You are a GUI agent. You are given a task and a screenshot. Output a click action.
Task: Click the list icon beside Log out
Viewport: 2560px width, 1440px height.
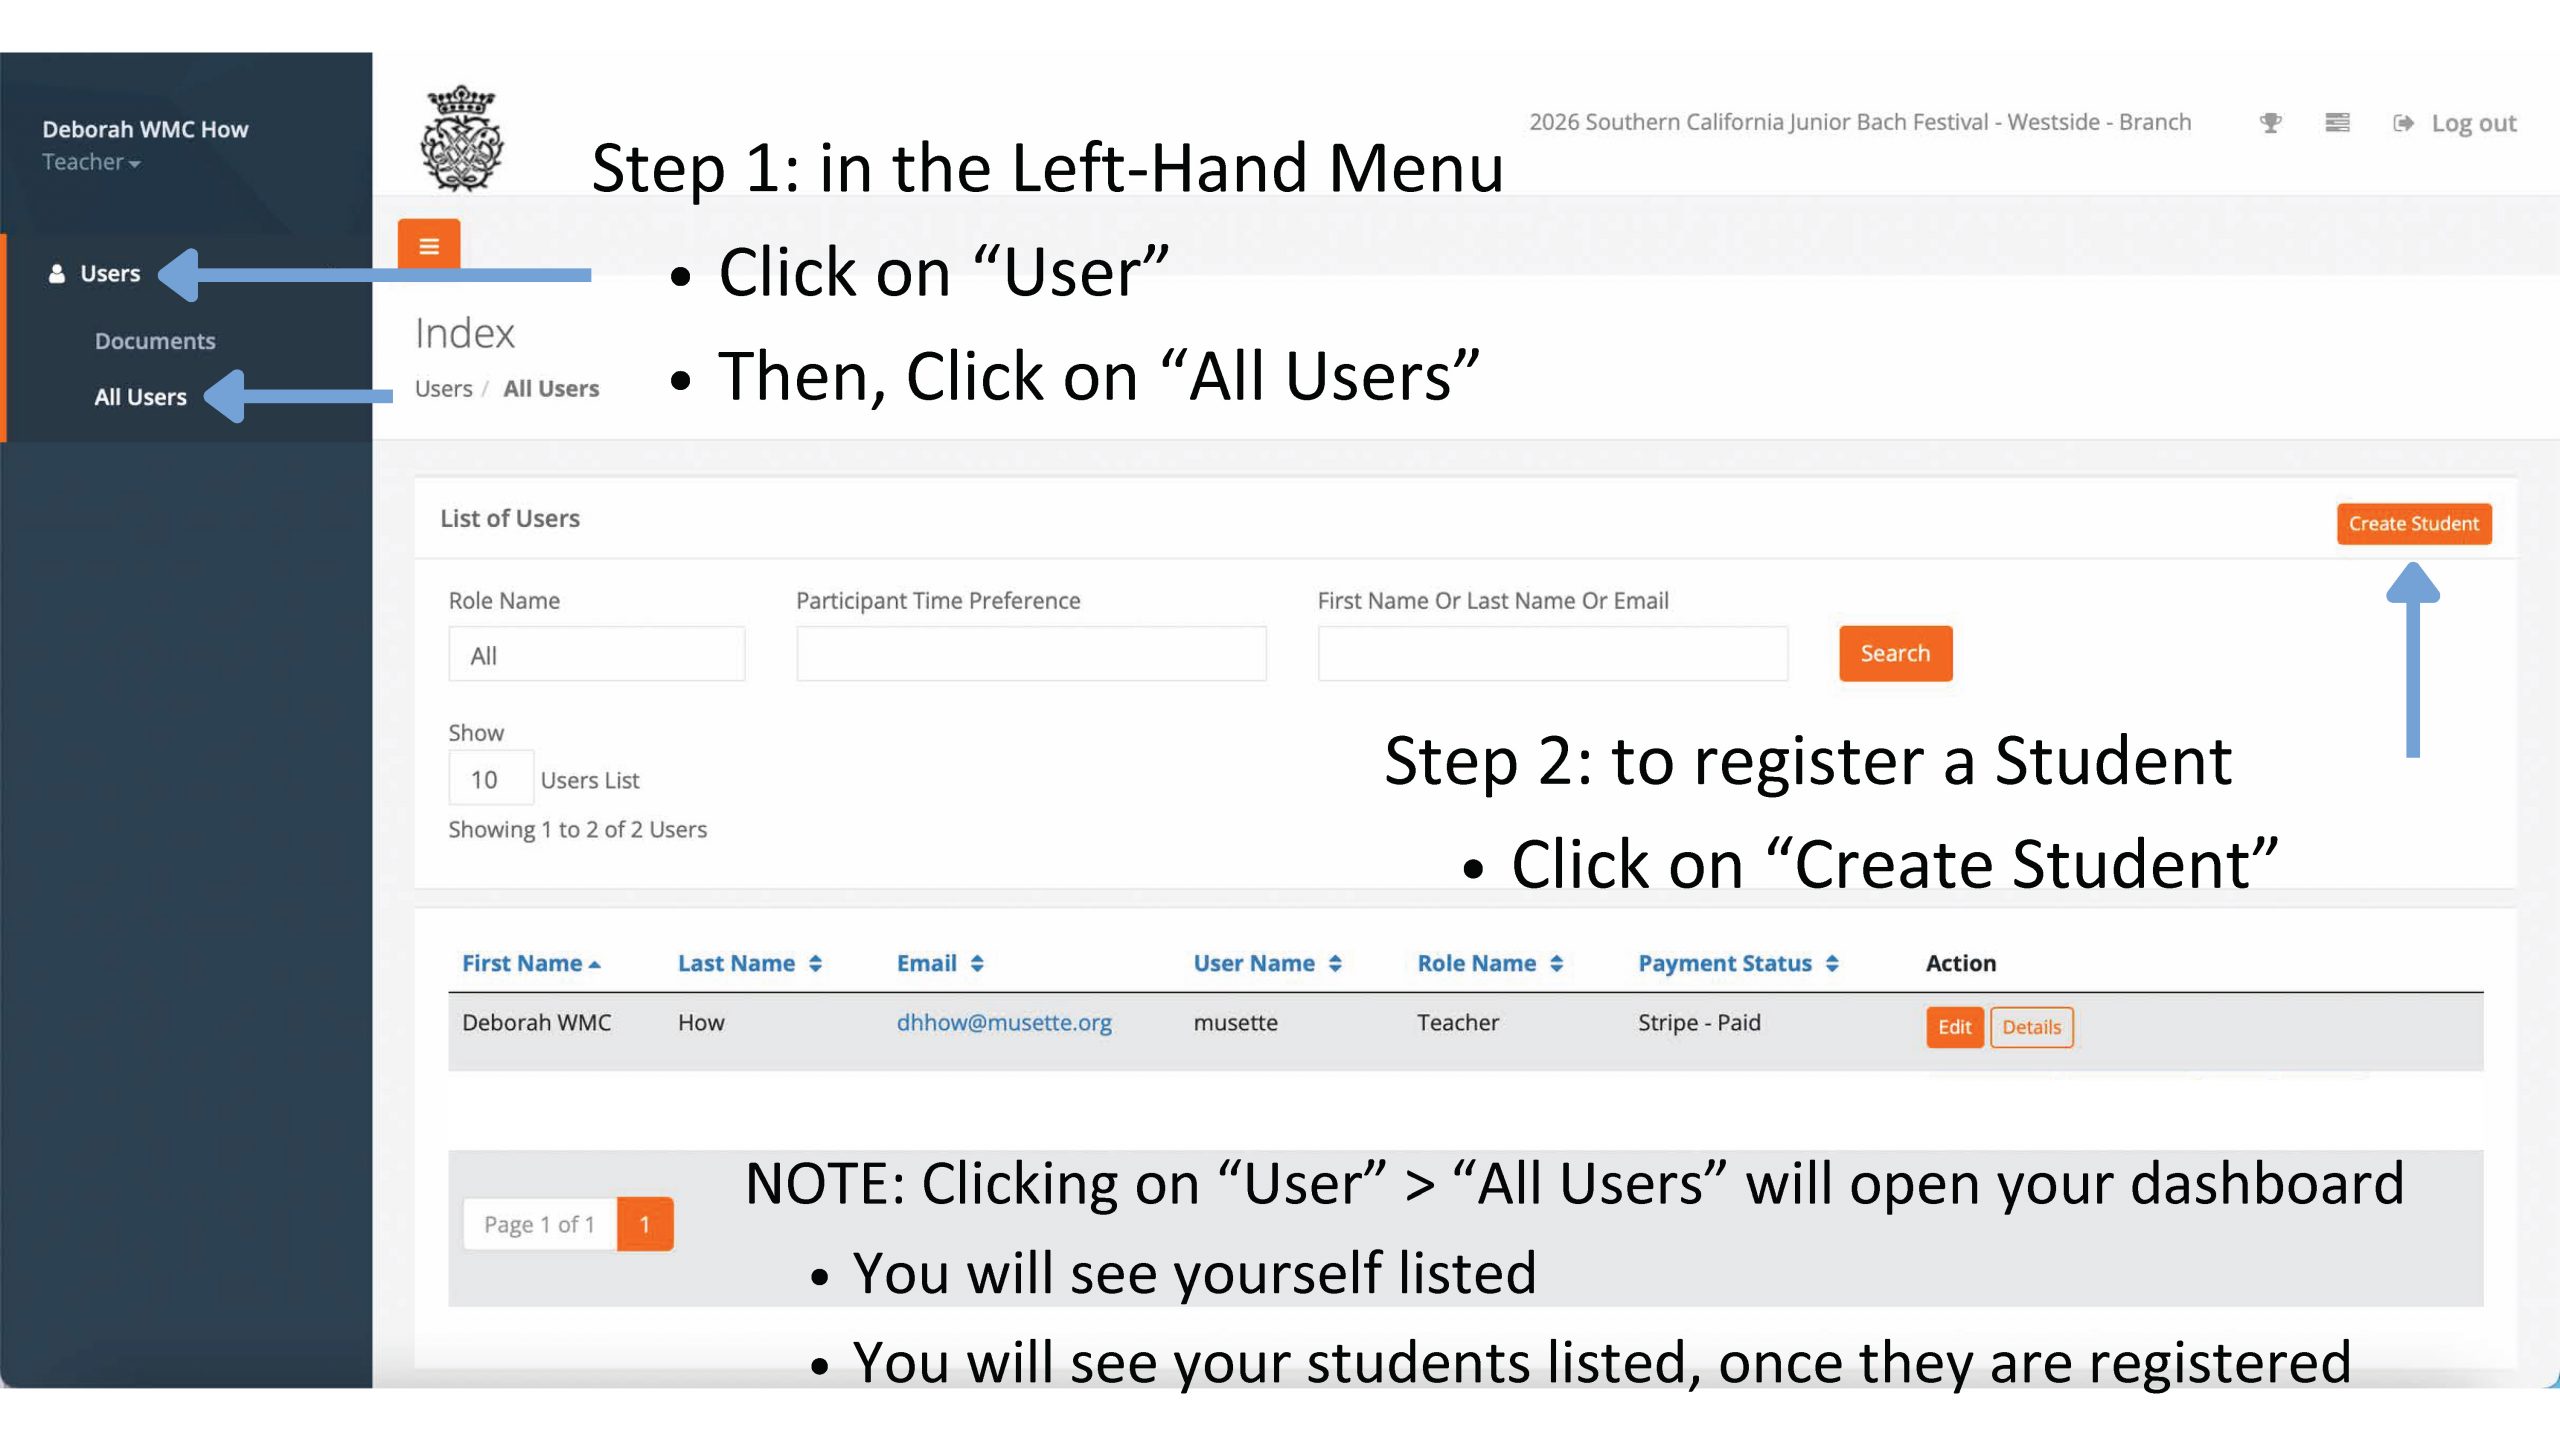pyautogui.click(x=2337, y=123)
